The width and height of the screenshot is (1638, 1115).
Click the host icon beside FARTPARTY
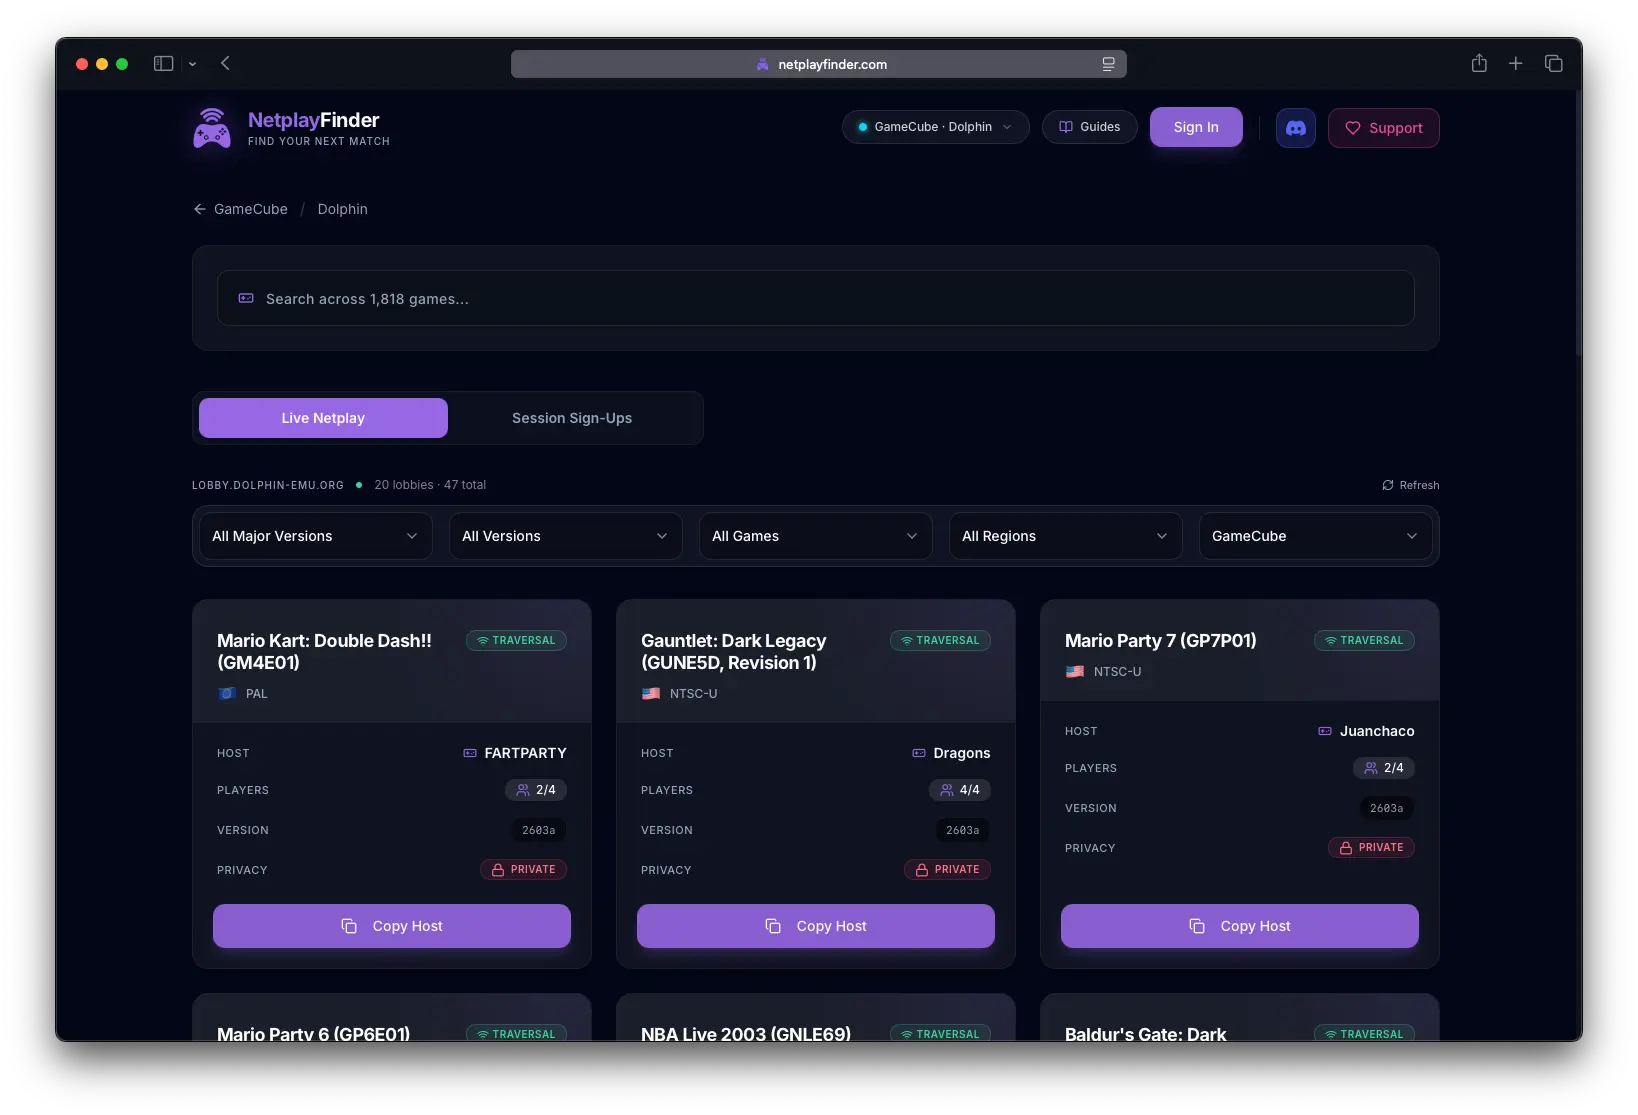(x=470, y=753)
